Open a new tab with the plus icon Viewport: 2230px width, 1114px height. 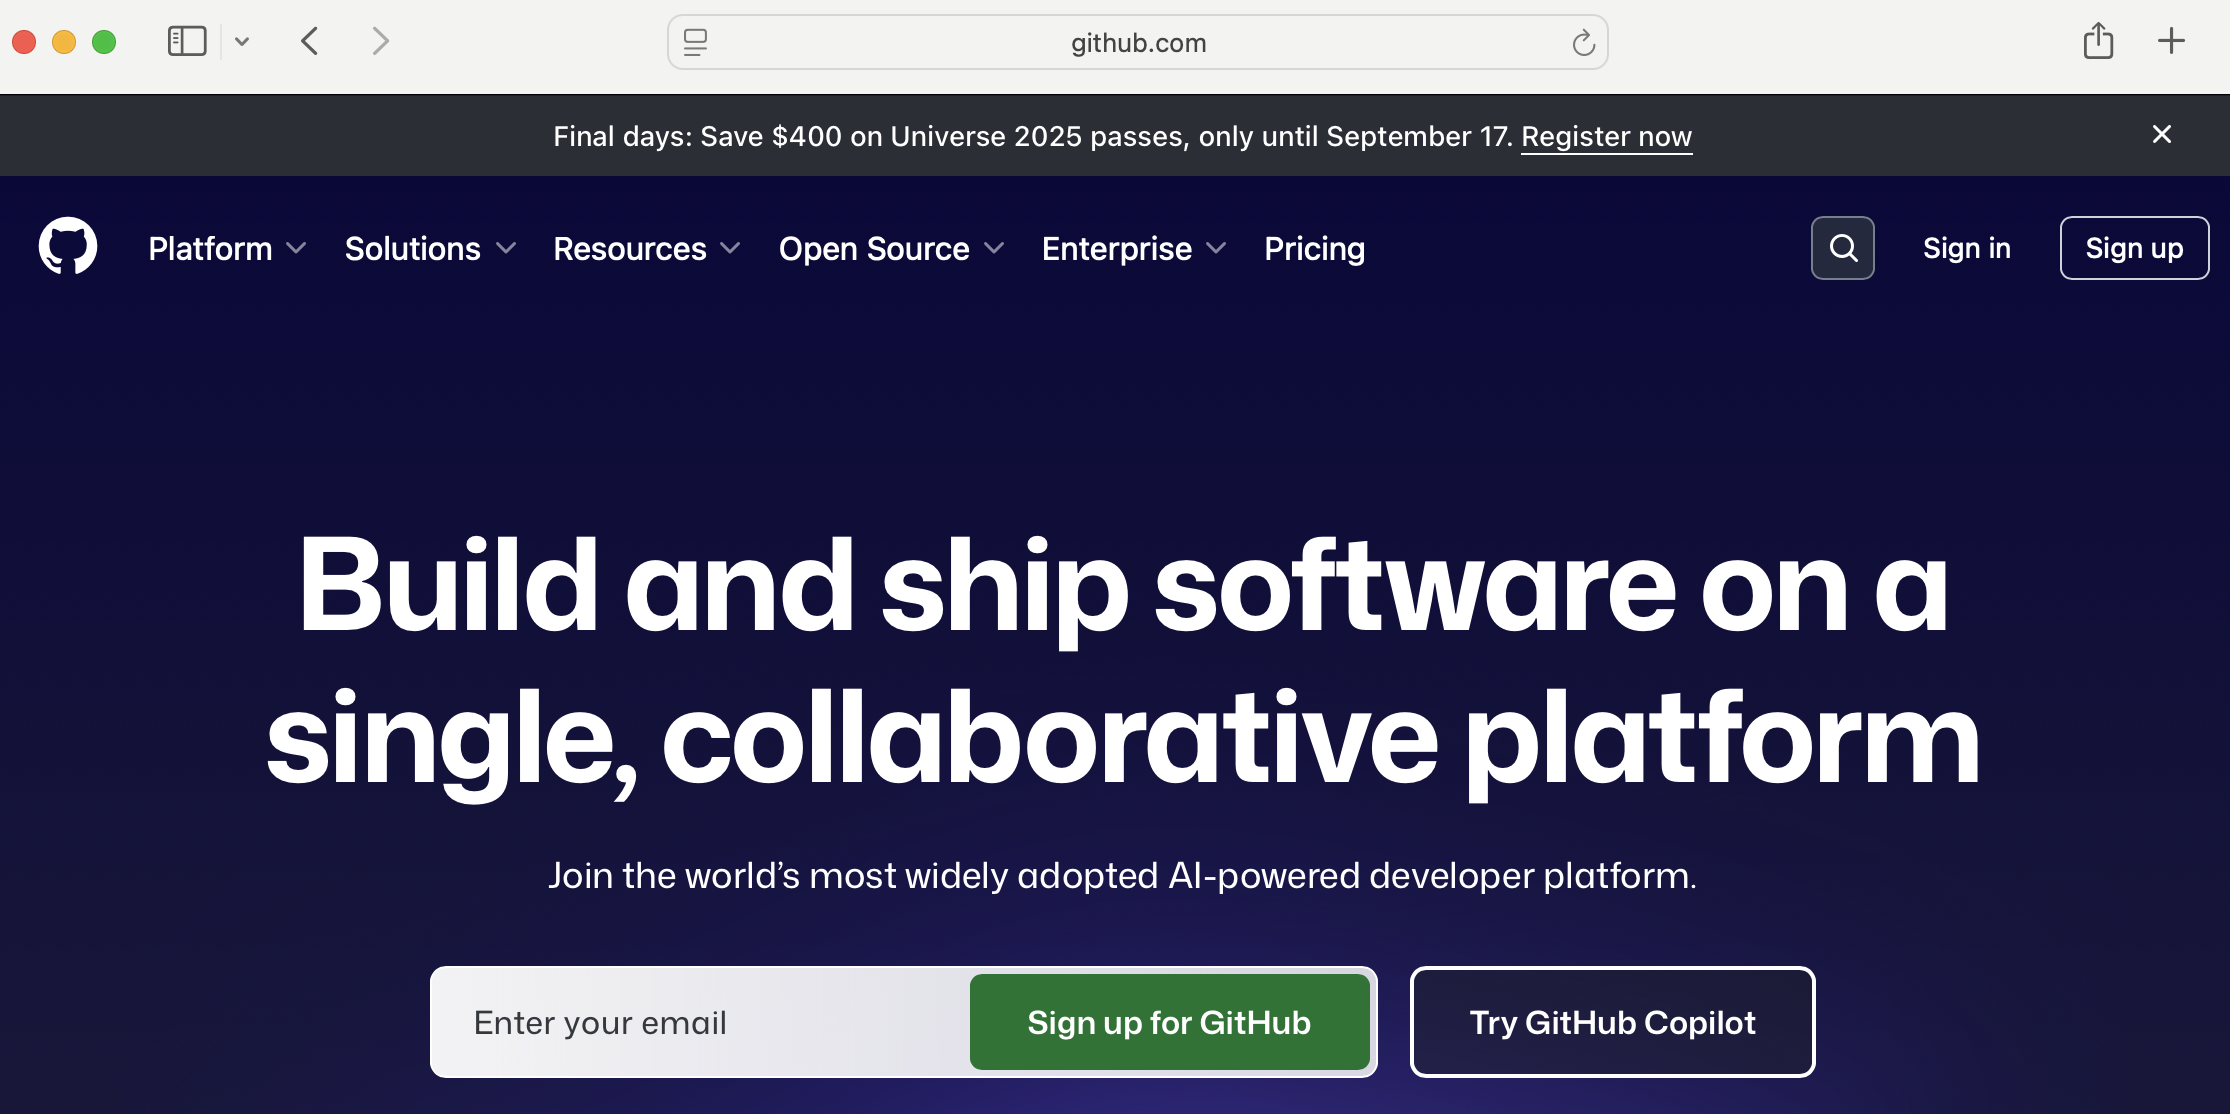pos(2170,41)
